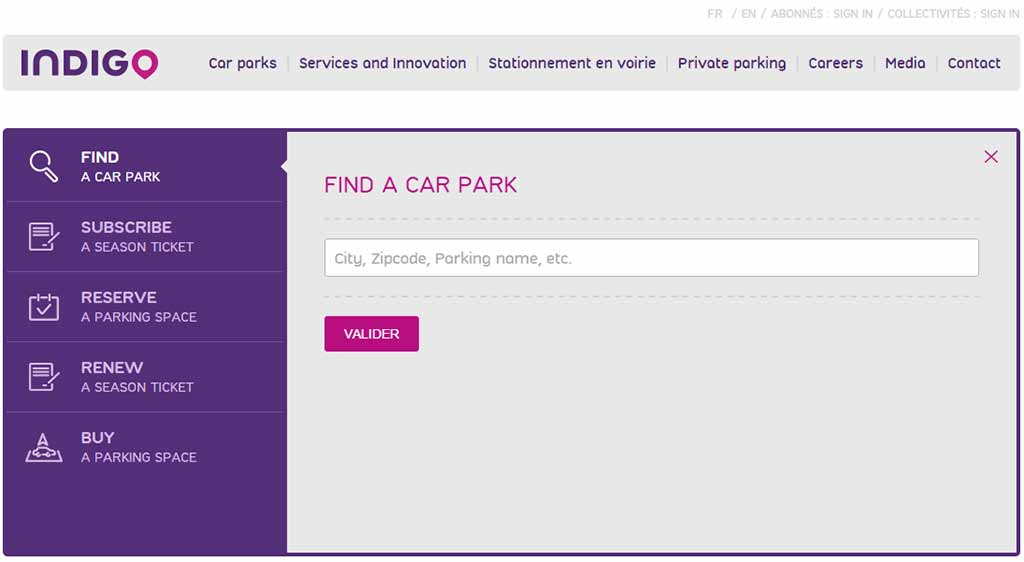Open Collectivités sign in link
The height and width of the screenshot is (562, 1024).
click(x=953, y=14)
